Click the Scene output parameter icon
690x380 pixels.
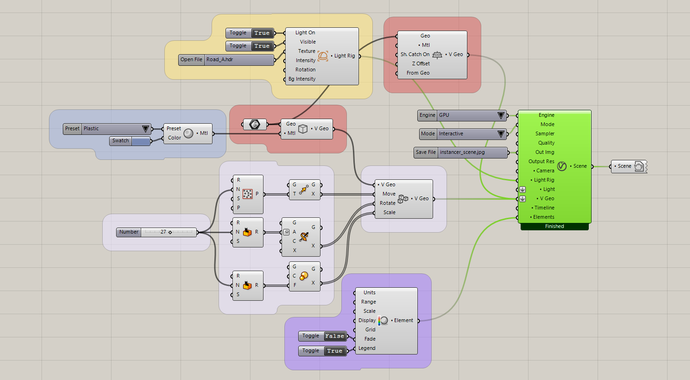(639, 166)
